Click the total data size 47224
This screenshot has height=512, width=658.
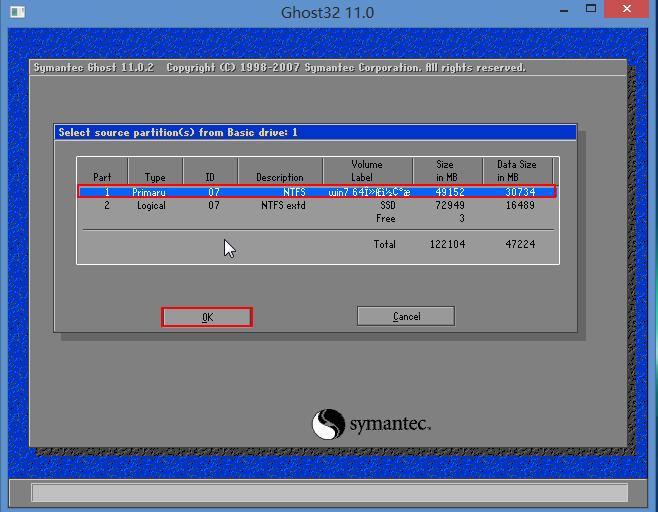(520, 244)
